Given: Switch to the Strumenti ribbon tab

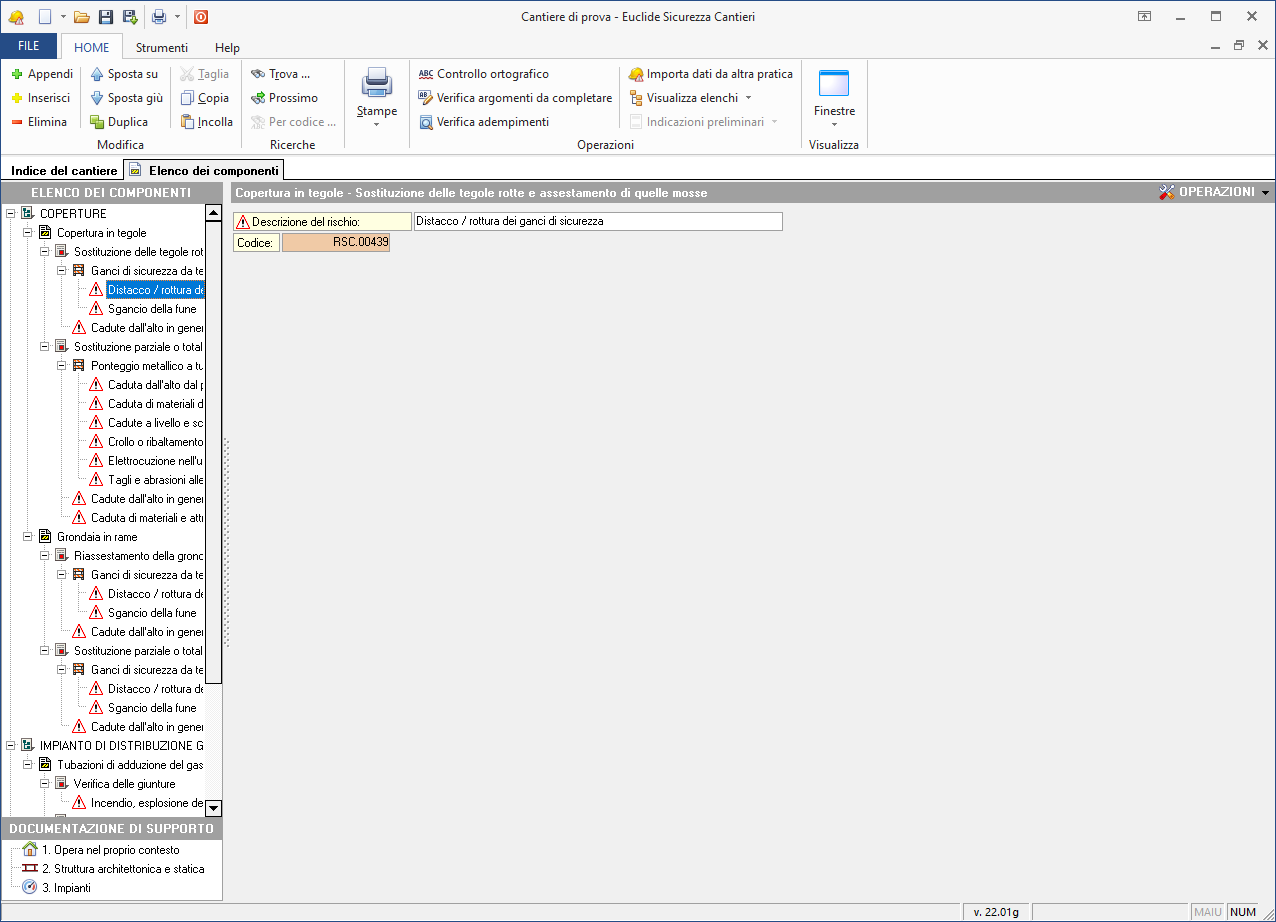Looking at the screenshot, I should click(x=161, y=47).
